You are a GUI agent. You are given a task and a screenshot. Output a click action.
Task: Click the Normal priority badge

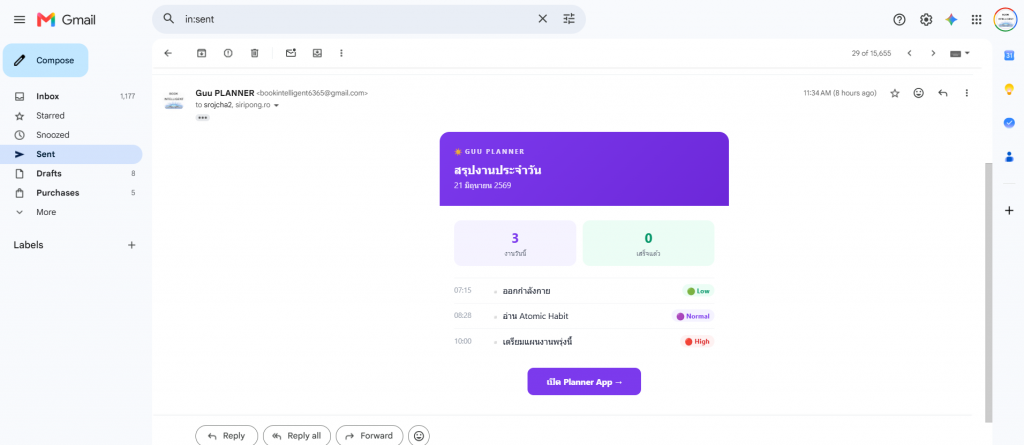(693, 316)
